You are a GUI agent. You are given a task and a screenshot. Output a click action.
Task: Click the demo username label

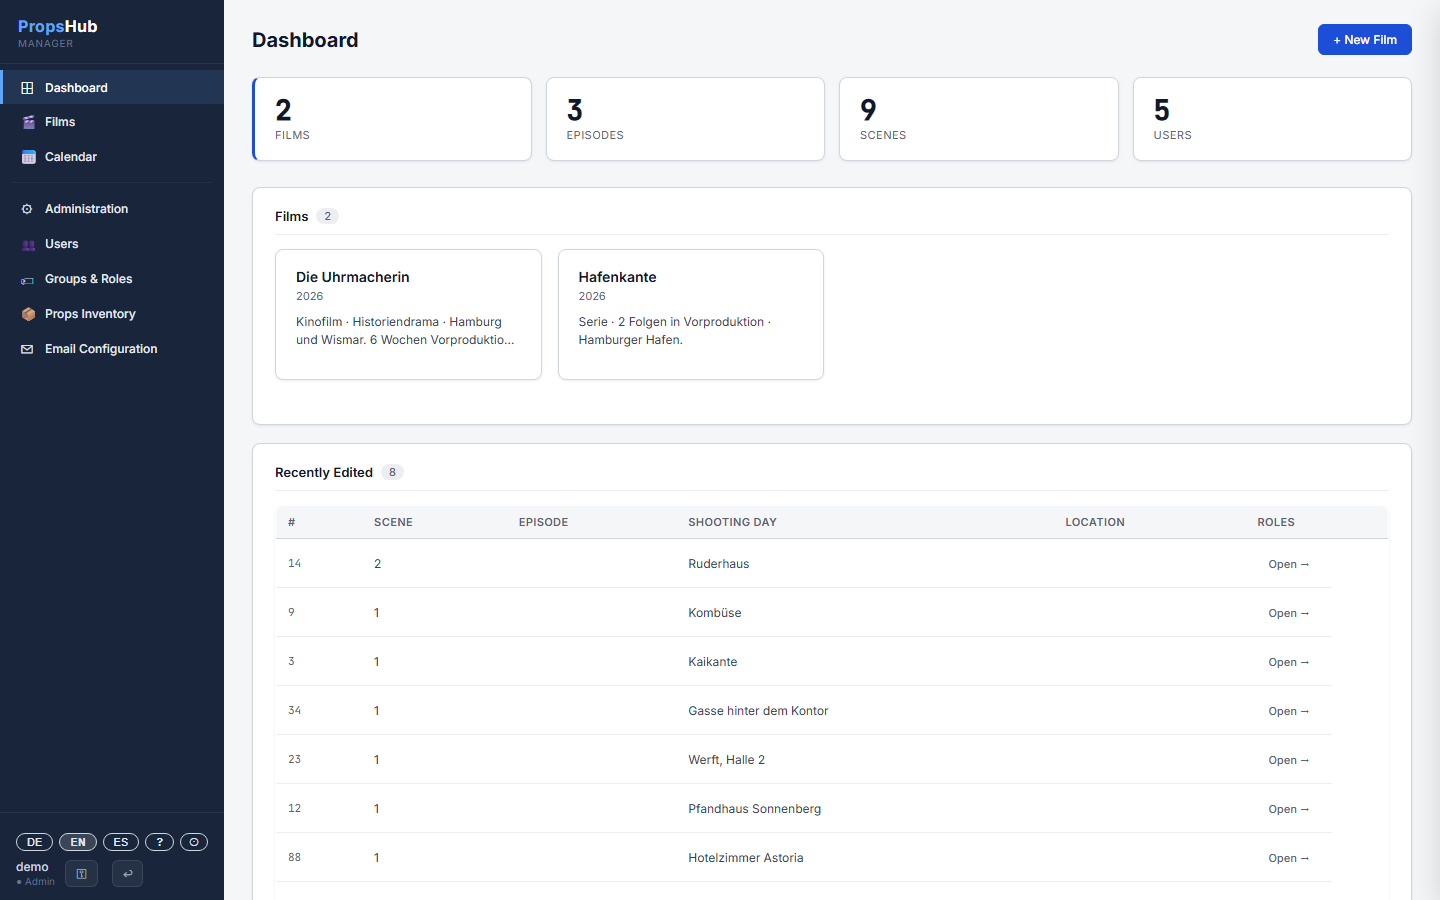click(x=32, y=867)
